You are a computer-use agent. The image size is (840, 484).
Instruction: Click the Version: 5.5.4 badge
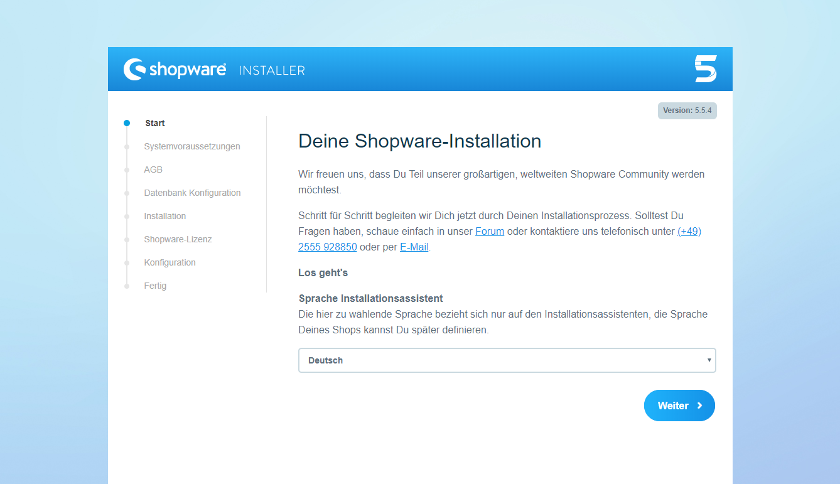tap(687, 110)
